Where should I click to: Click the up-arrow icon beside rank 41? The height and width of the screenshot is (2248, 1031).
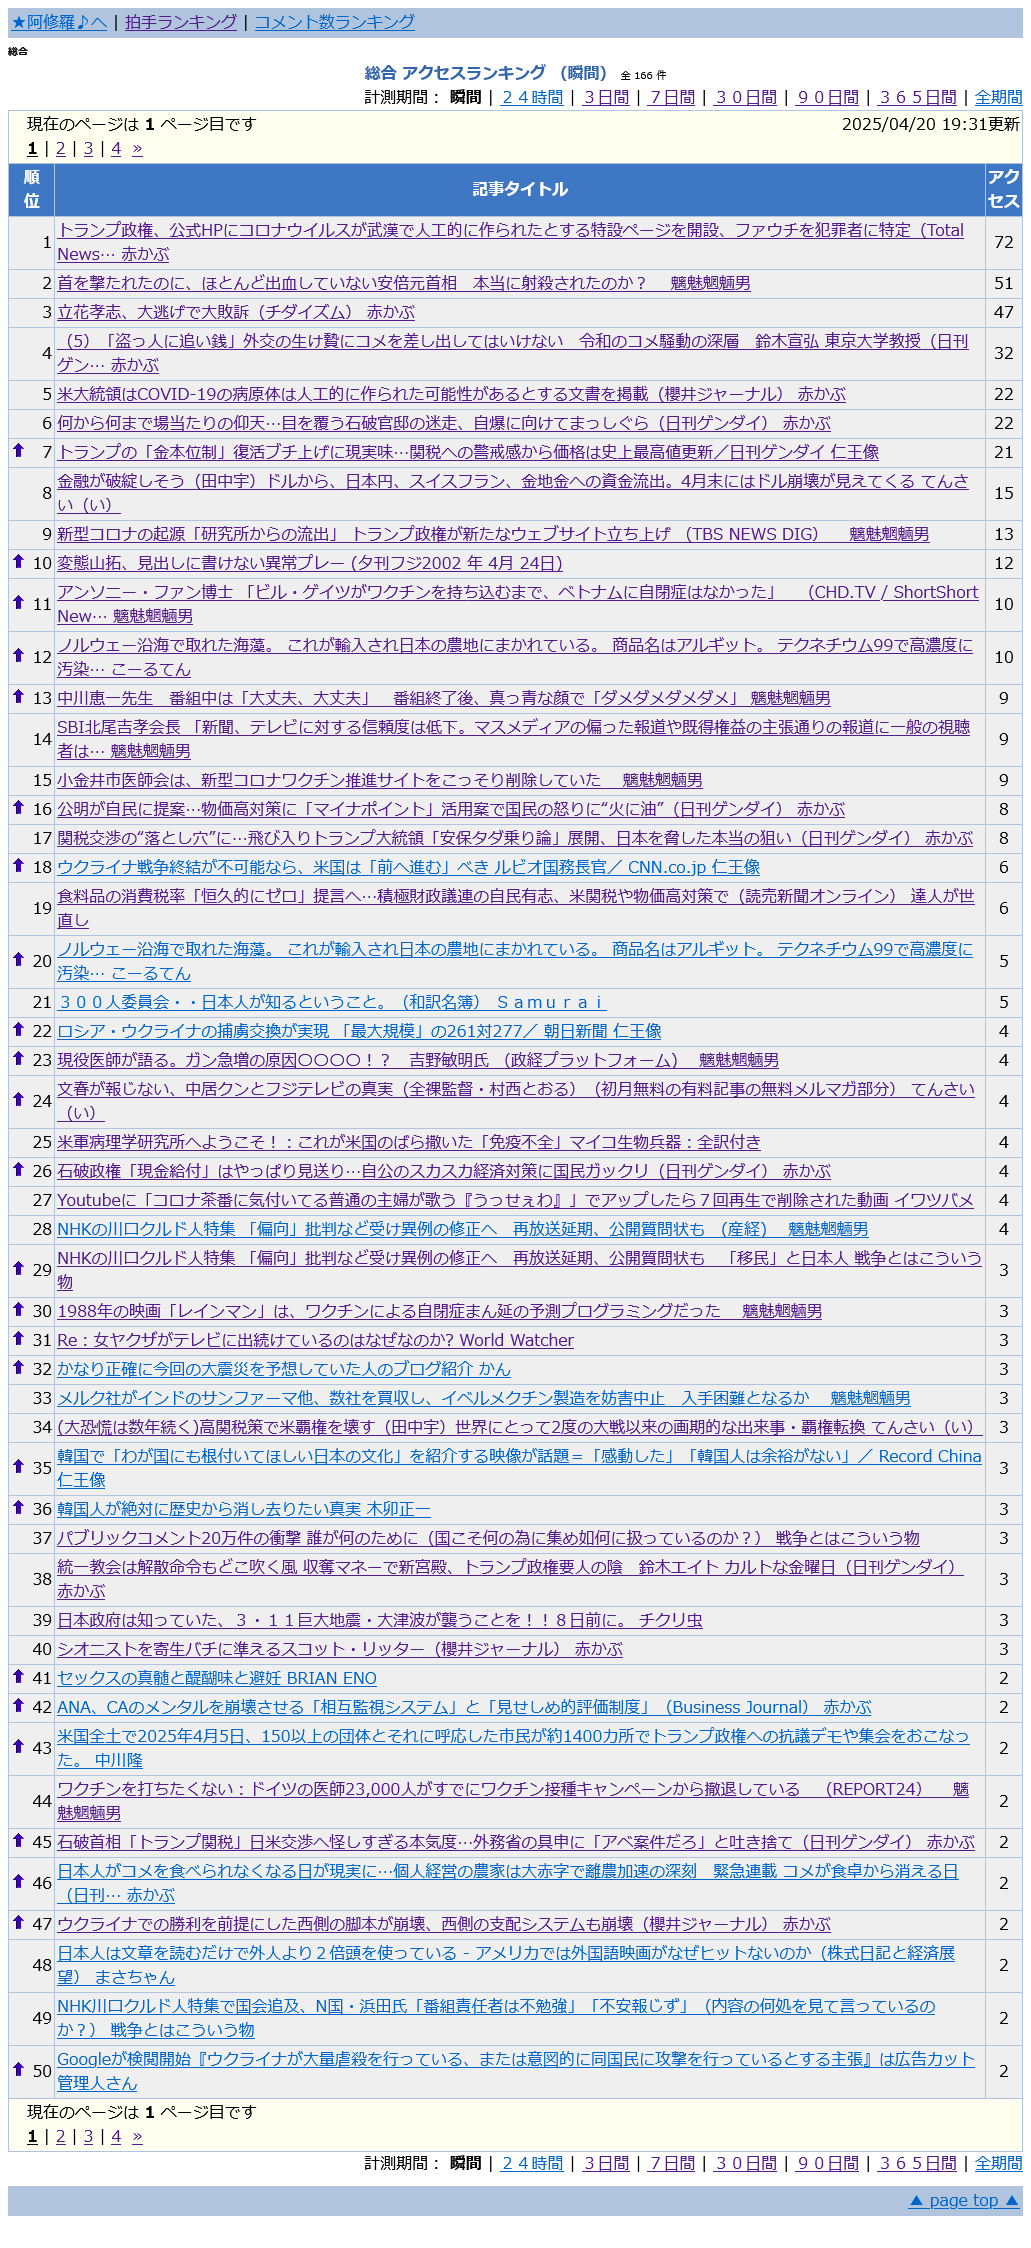[x=18, y=1677]
